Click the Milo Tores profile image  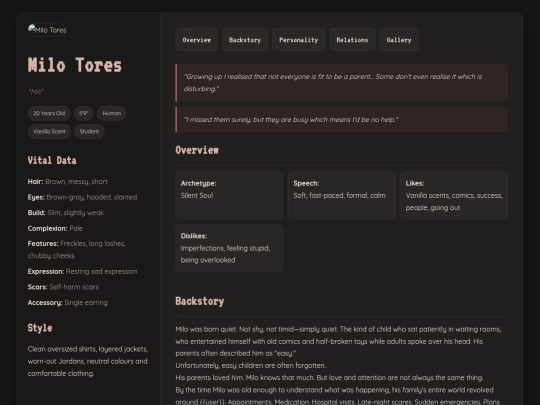tap(47, 30)
